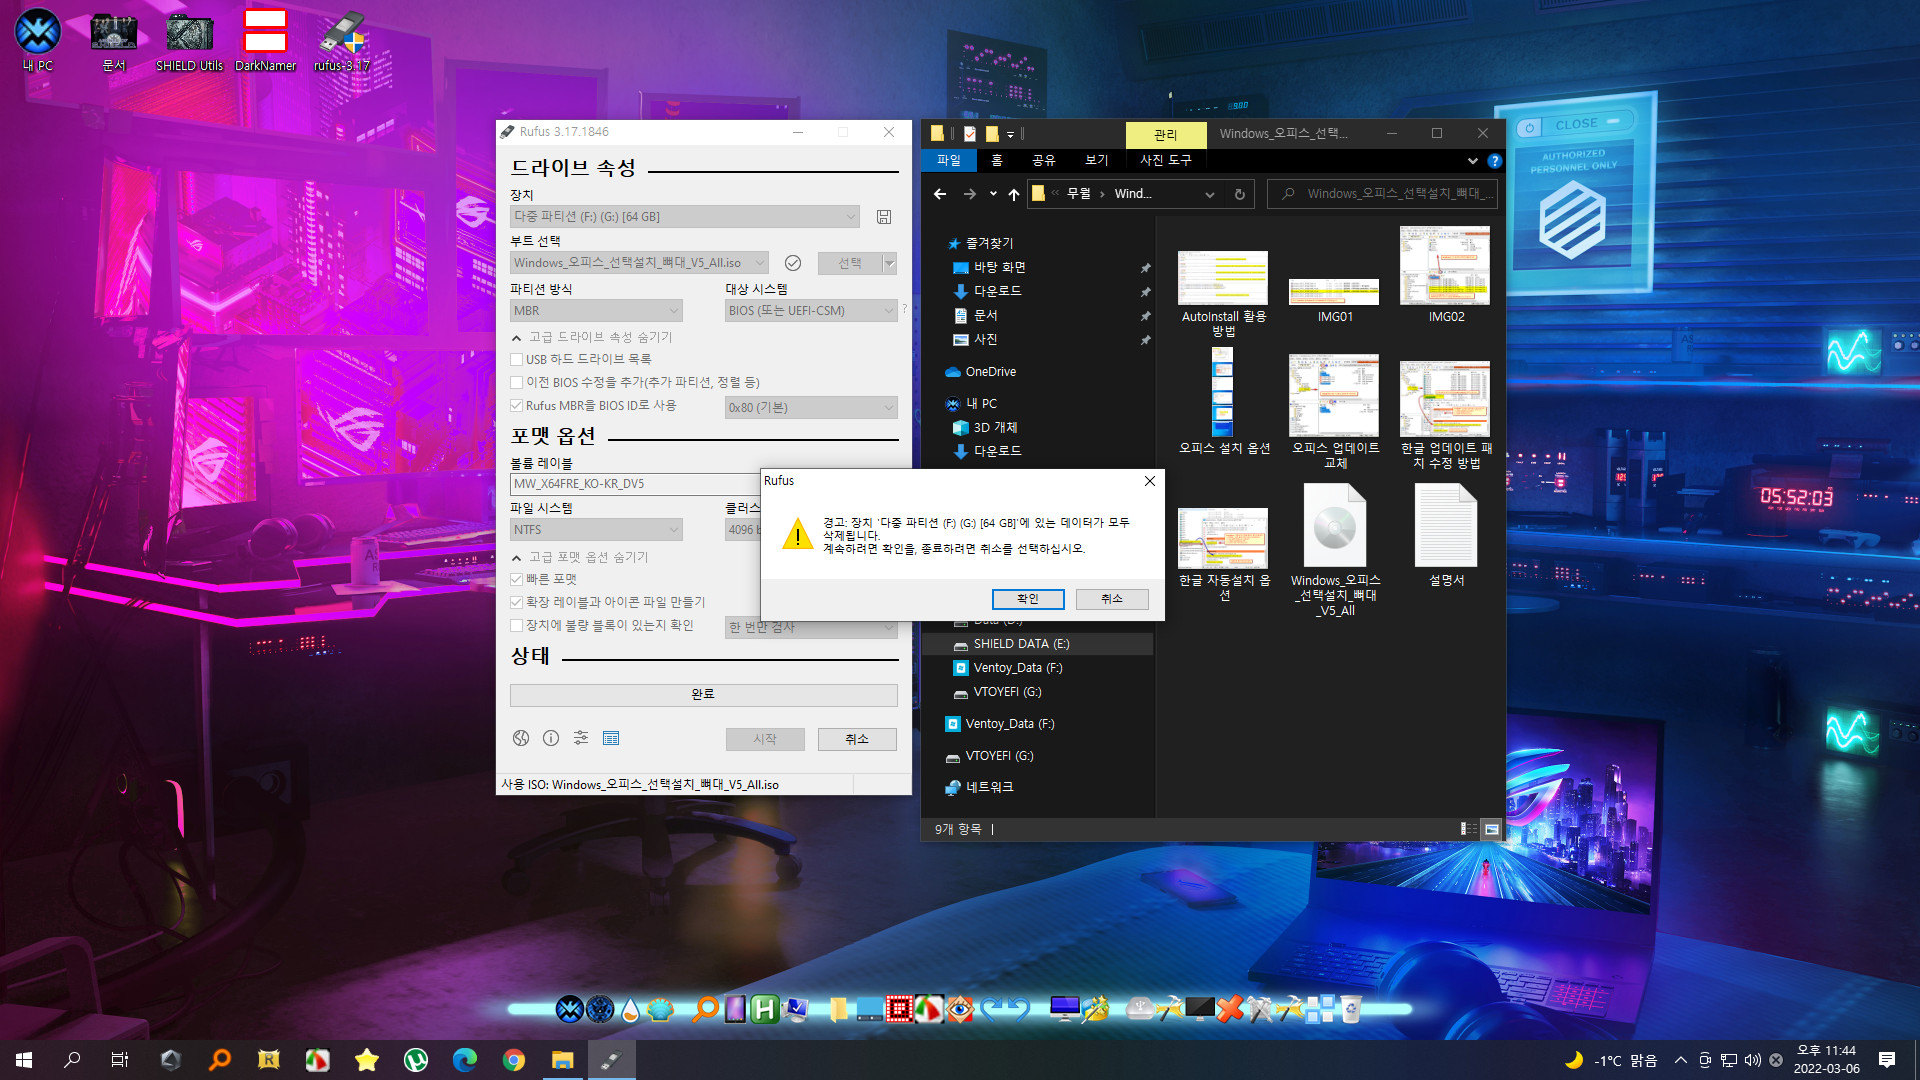Click the 취소 button in Rufus main window
1920x1080 pixels.
857,739
